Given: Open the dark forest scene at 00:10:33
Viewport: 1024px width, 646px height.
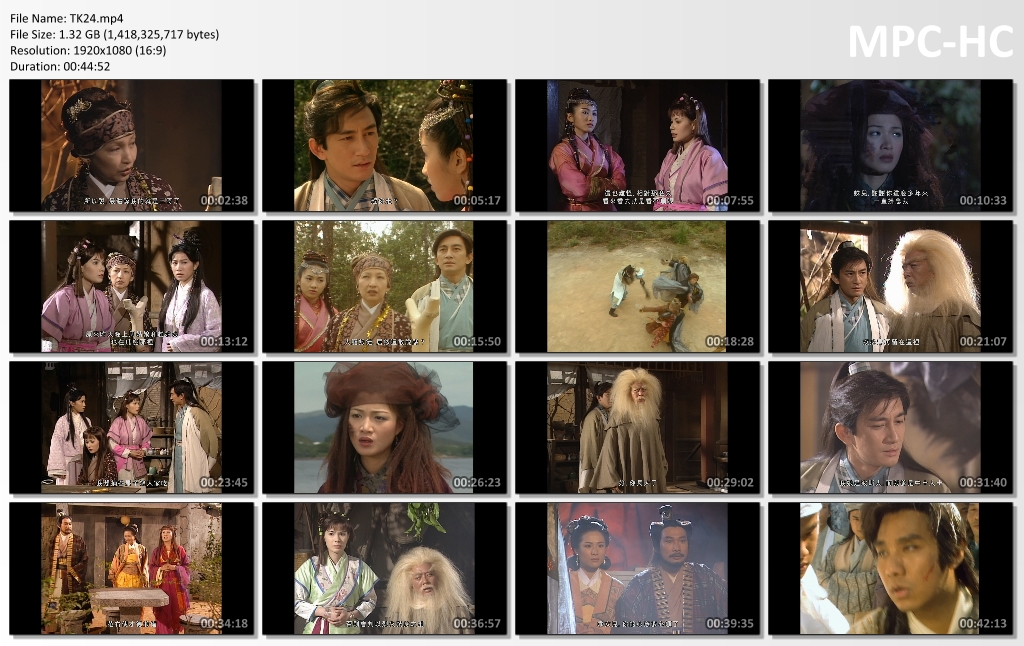Looking at the screenshot, I should [x=890, y=145].
